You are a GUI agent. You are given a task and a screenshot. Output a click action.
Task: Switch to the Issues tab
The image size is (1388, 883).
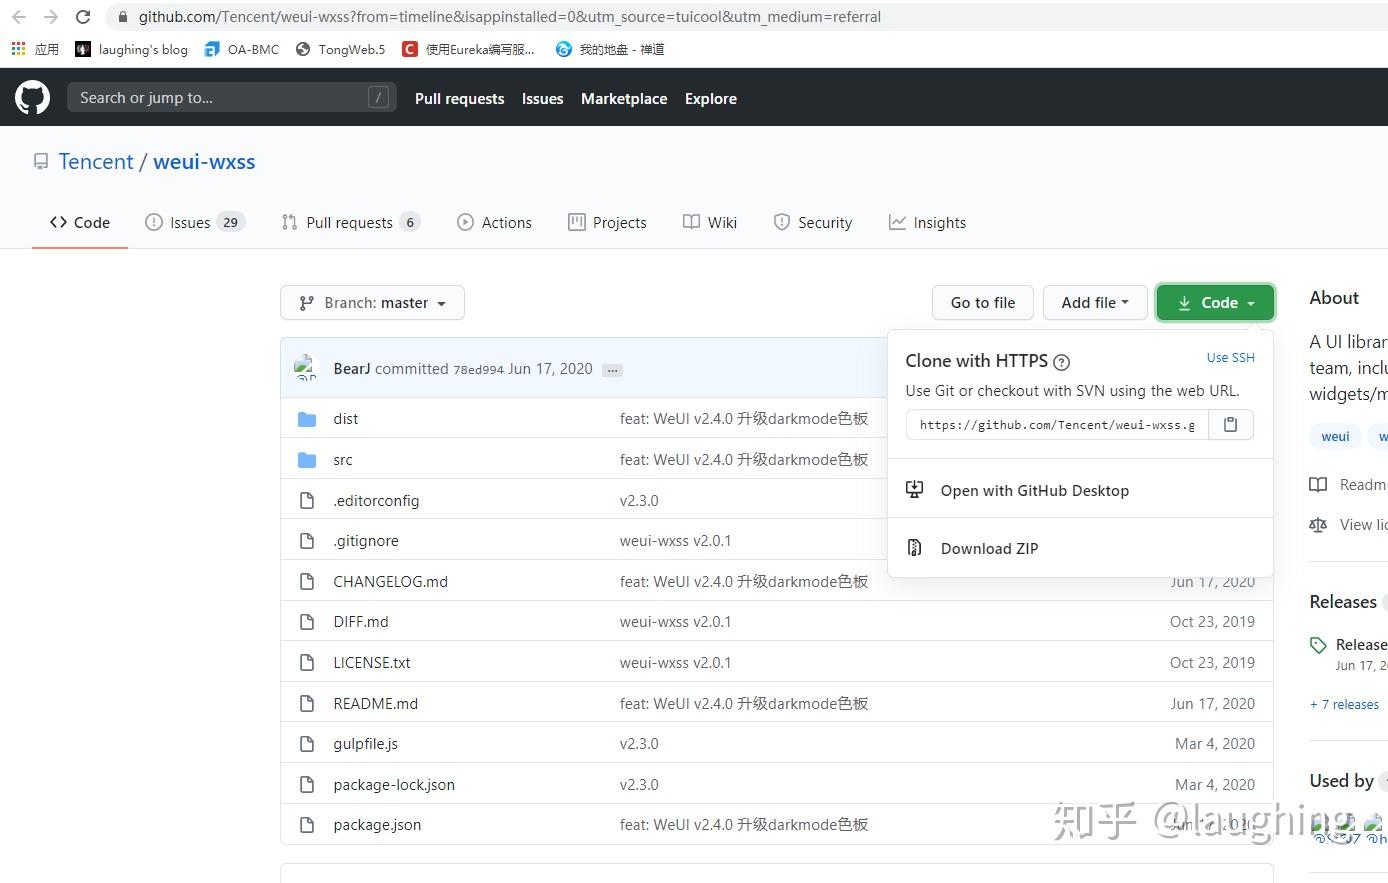point(195,223)
